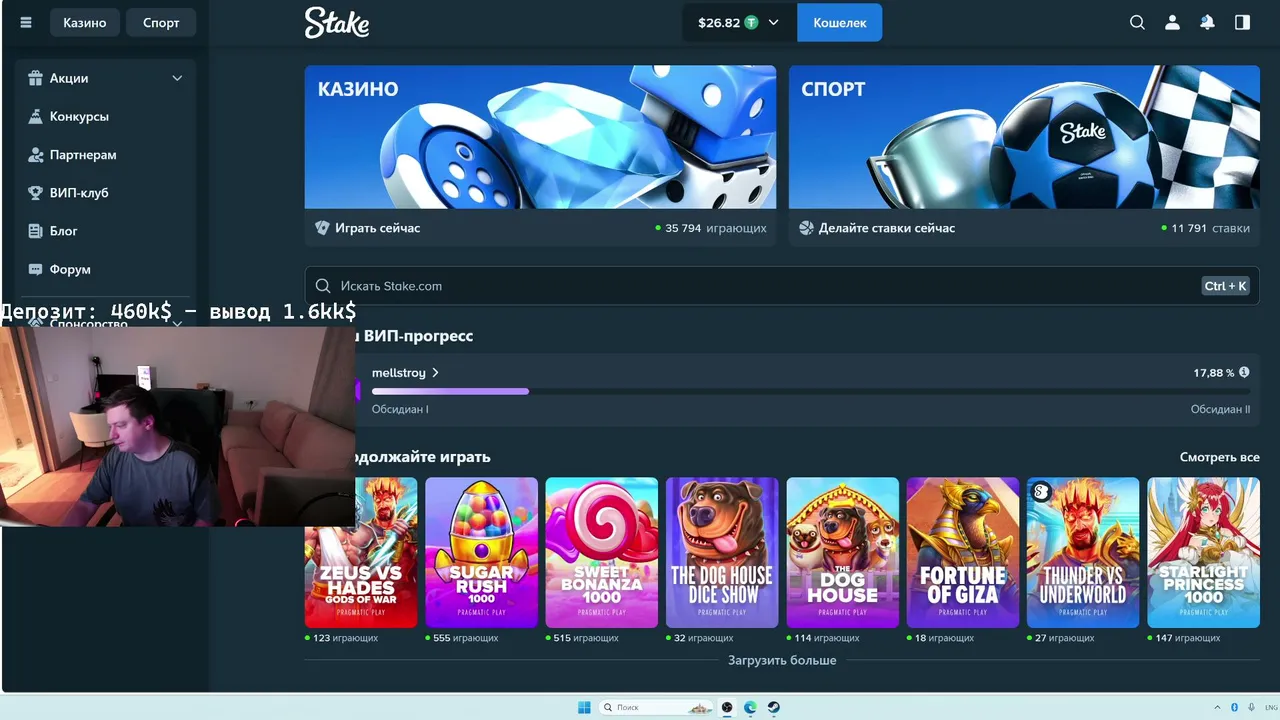This screenshot has width=1280, height=720.
Task: Open the СПОРТ banner image
Action: [1024, 137]
